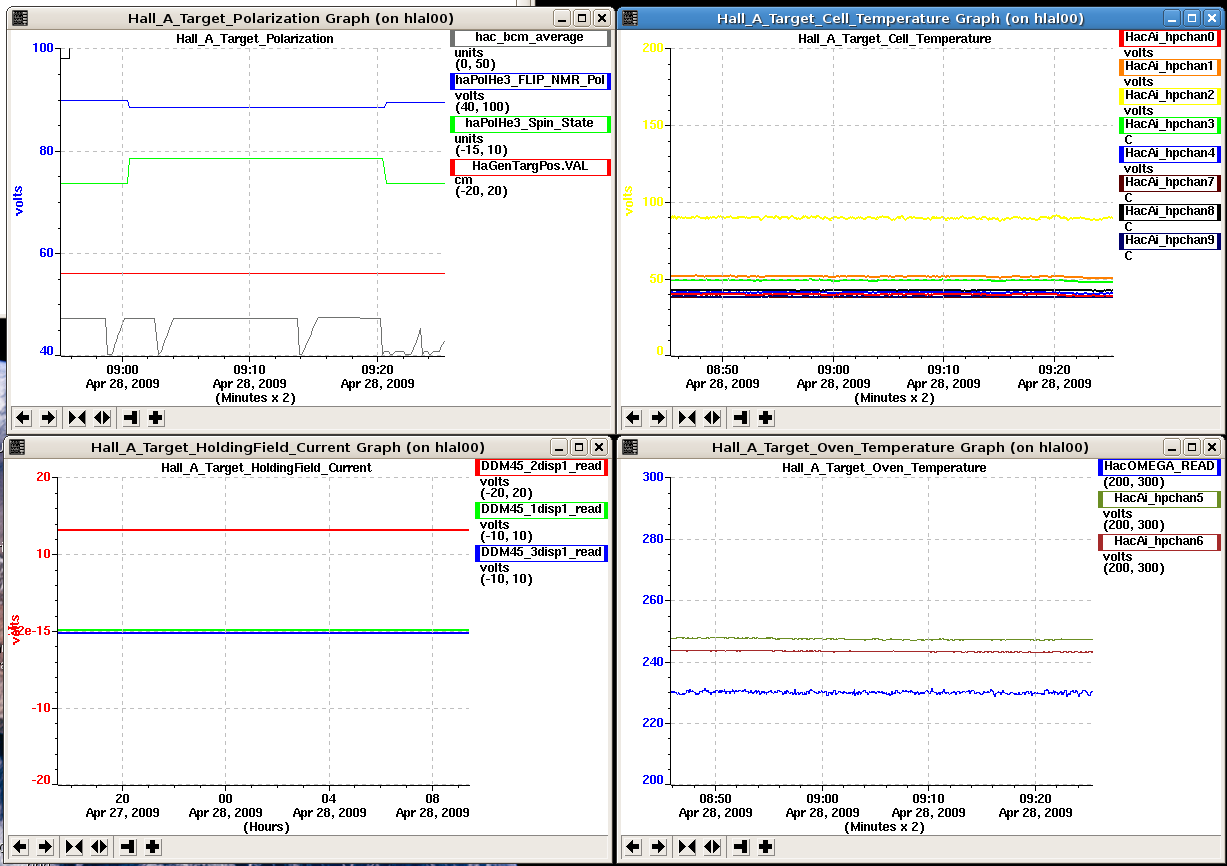Select the HacAi_hpchan1 curve legend
Screen dimensions: 1227x866
1170,67
